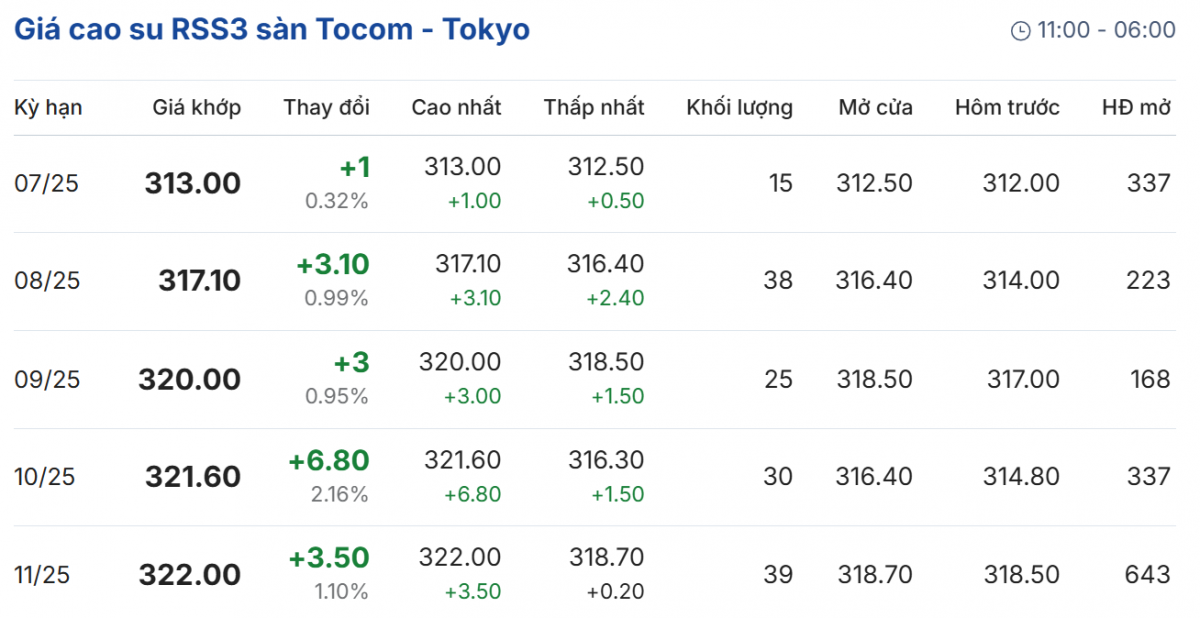1200x618 pixels.
Task: Click the Mở cửa column header
Action: pos(875,108)
